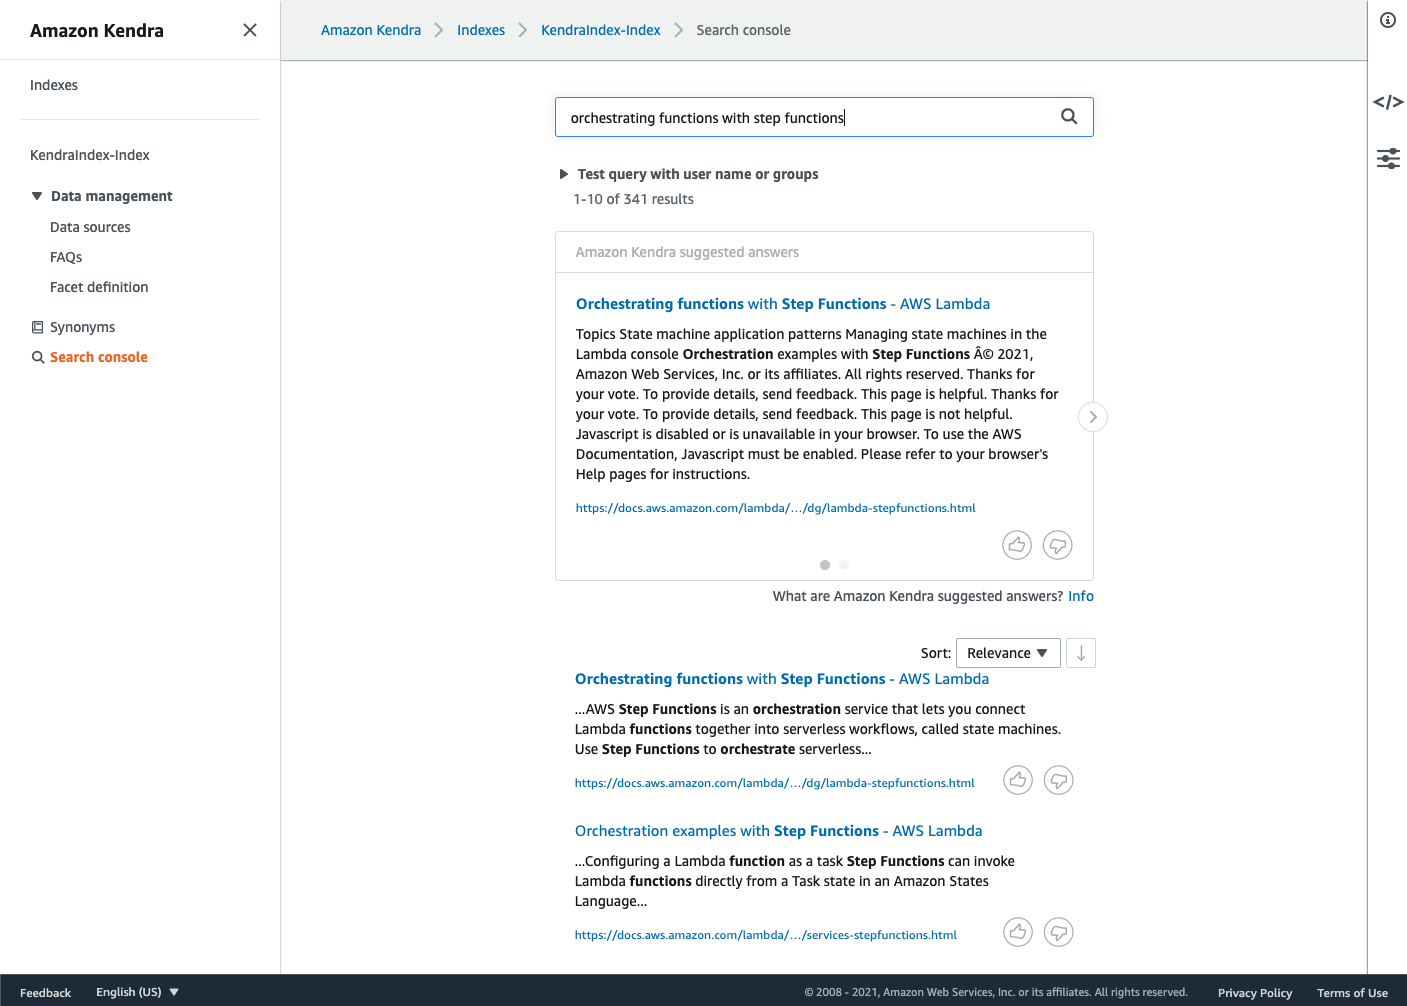Show next suggested answer with chevron arrow

pos(1093,417)
